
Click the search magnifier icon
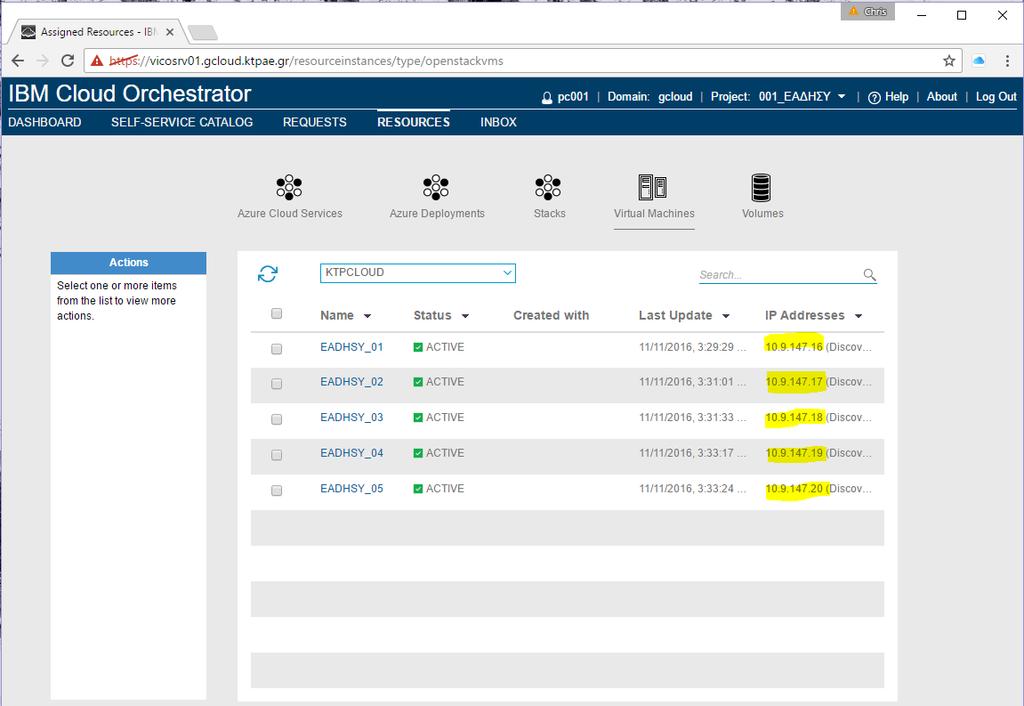click(869, 274)
